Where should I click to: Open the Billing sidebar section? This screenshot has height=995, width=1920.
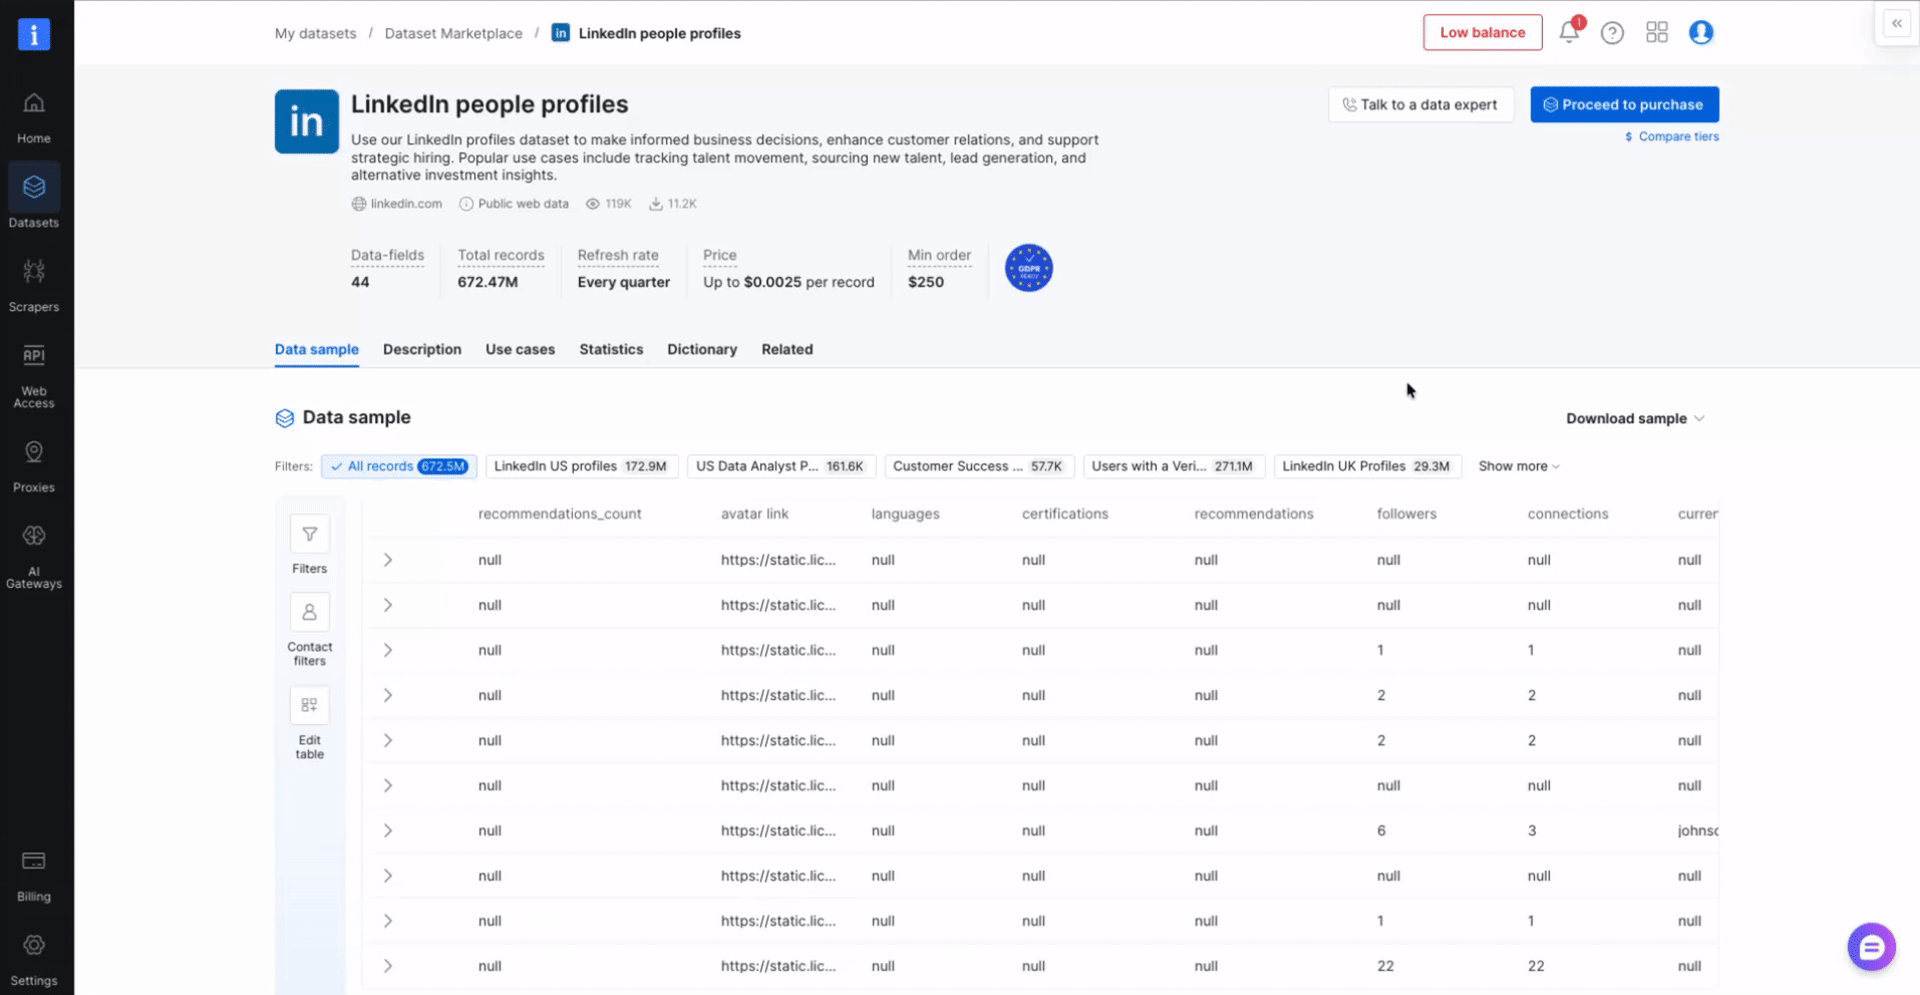point(34,876)
